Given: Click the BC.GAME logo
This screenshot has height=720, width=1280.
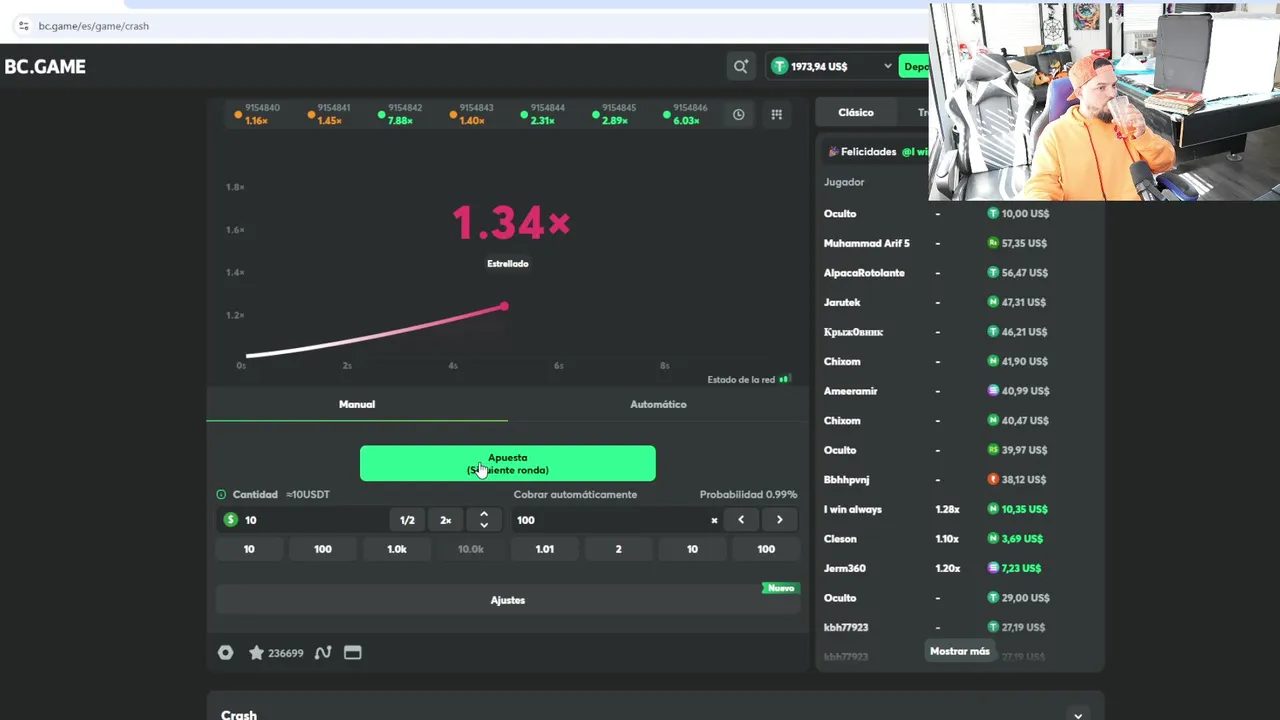Looking at the screenshot, I should (x=45, y=67).
